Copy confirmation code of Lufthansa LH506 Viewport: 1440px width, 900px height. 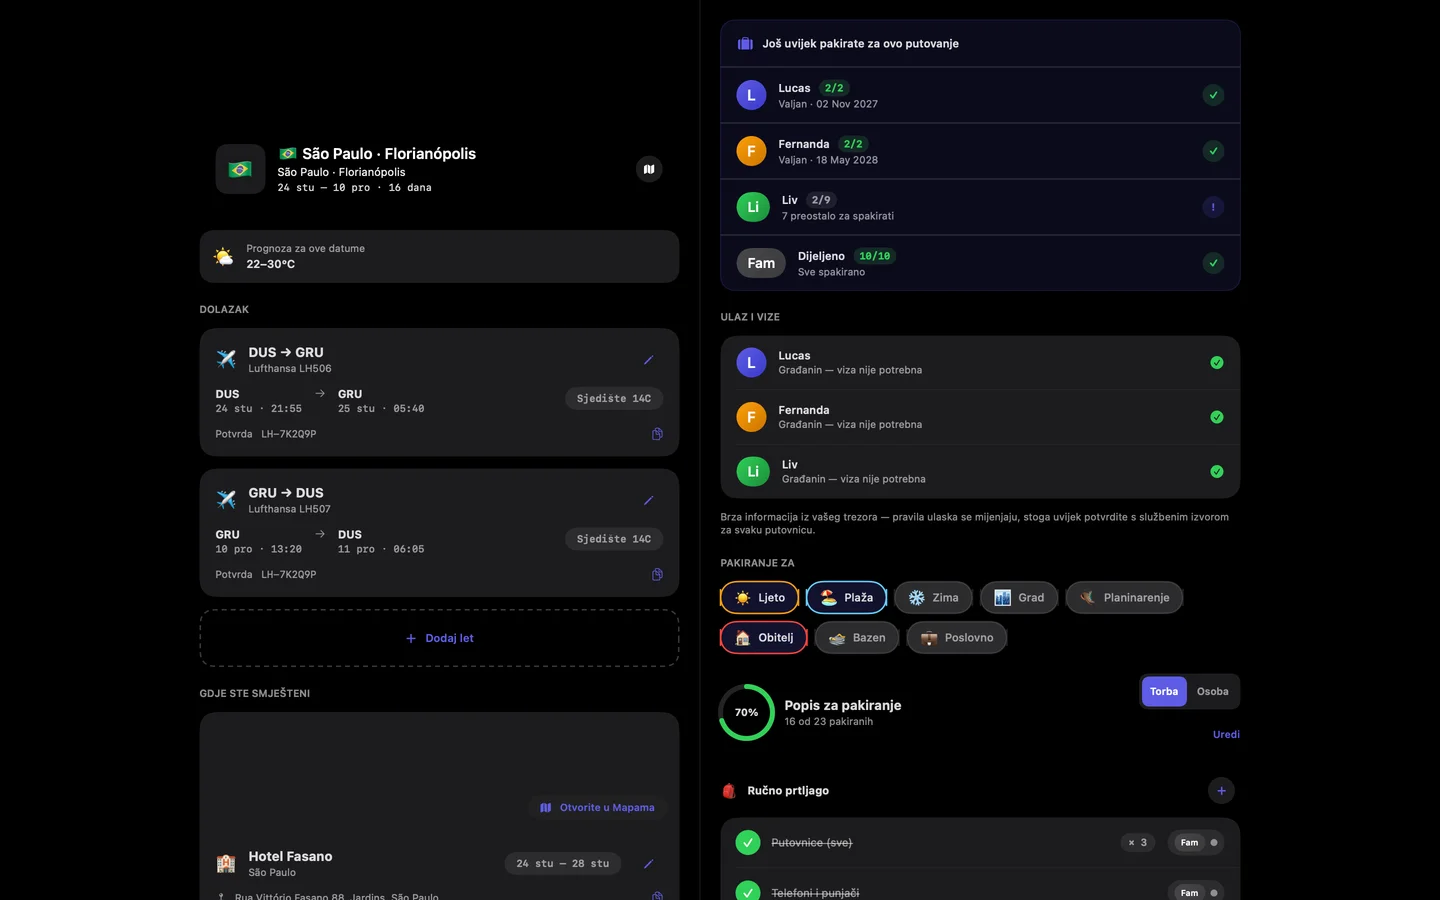coord(657,434)
